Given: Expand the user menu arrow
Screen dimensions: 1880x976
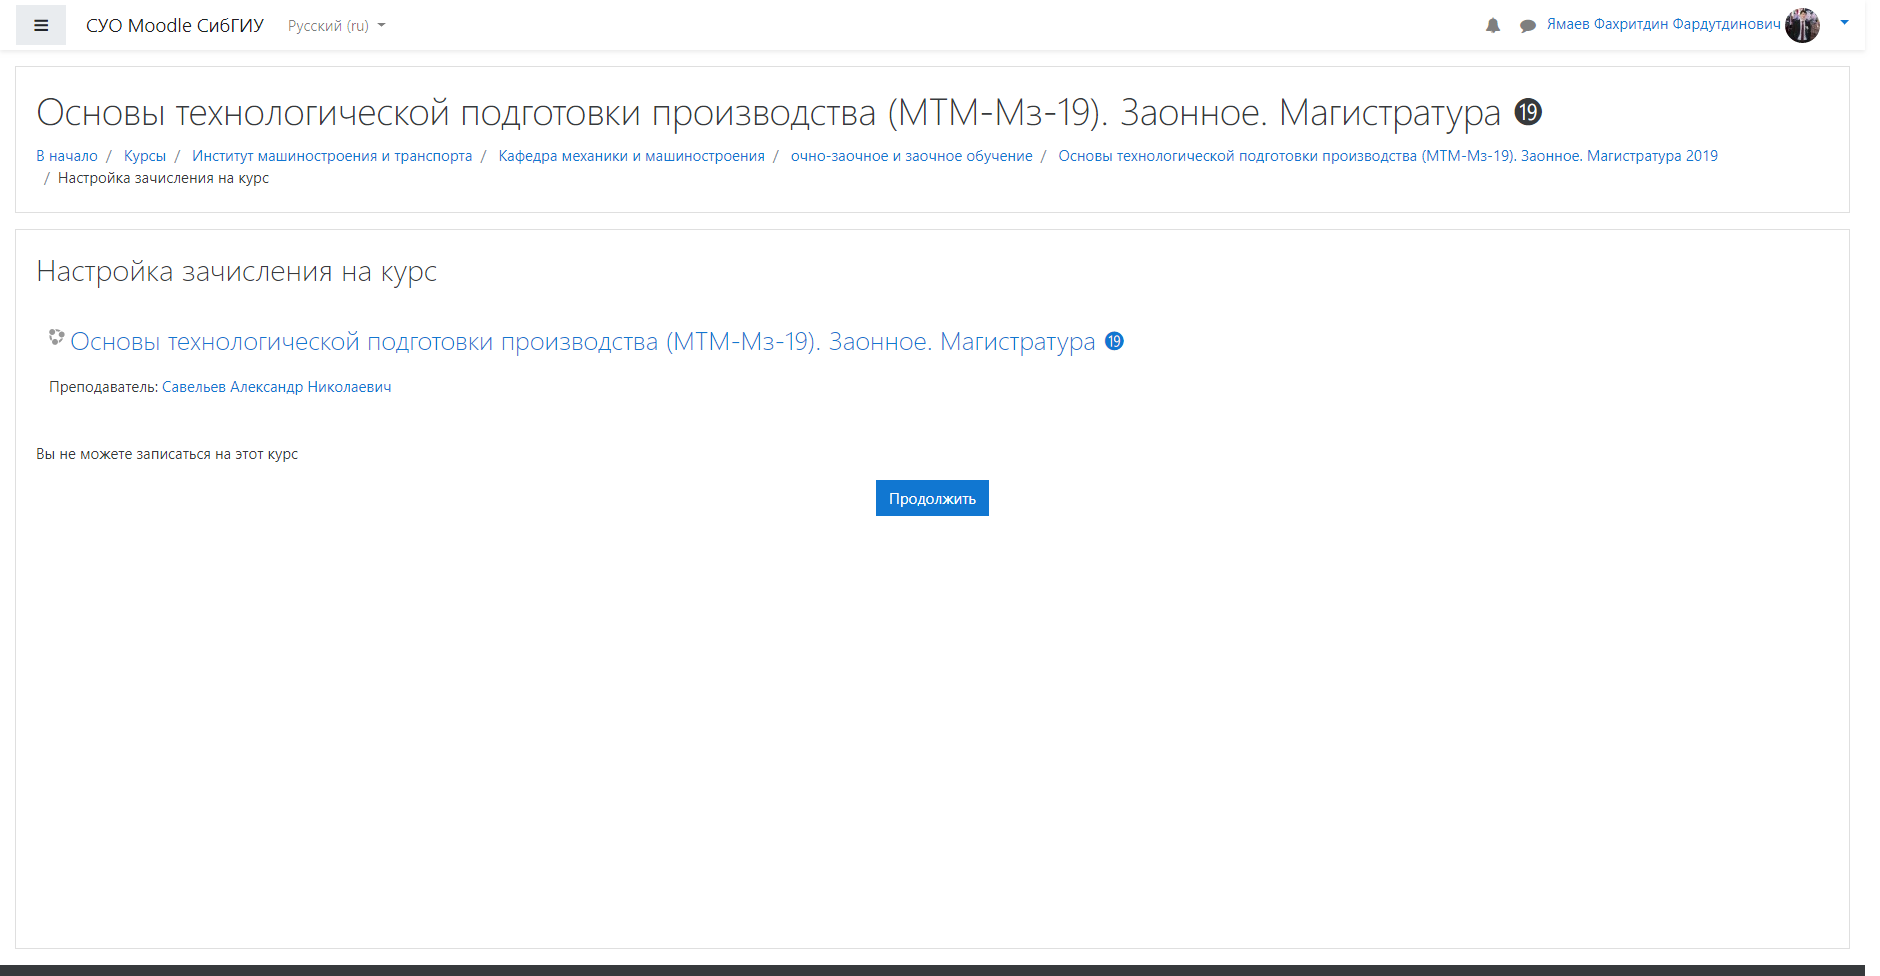Looking at the screenshot, I should [1845, 22].
